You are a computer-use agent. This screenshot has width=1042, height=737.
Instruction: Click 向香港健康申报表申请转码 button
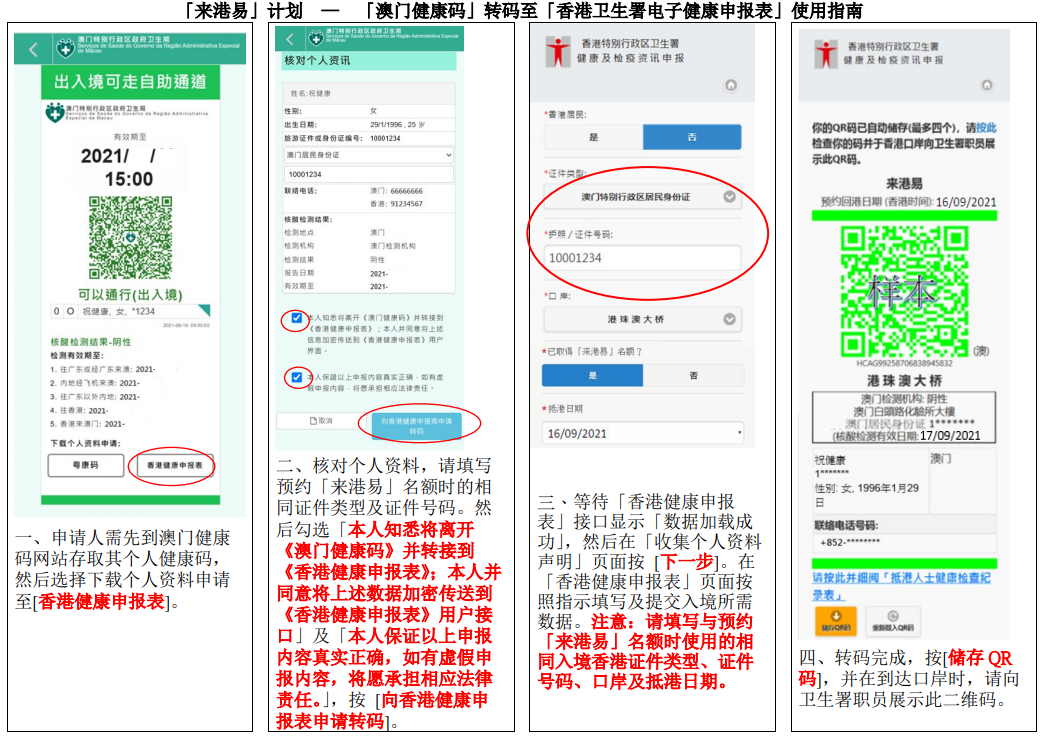pyautogui.click(x=417, y=425)
